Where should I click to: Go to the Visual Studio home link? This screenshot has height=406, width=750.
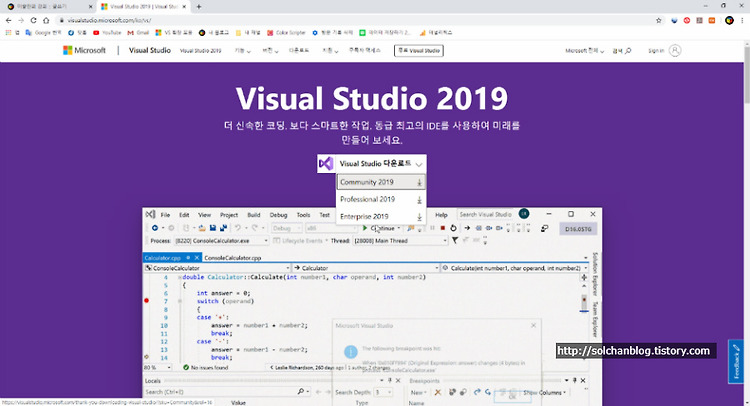150,50
